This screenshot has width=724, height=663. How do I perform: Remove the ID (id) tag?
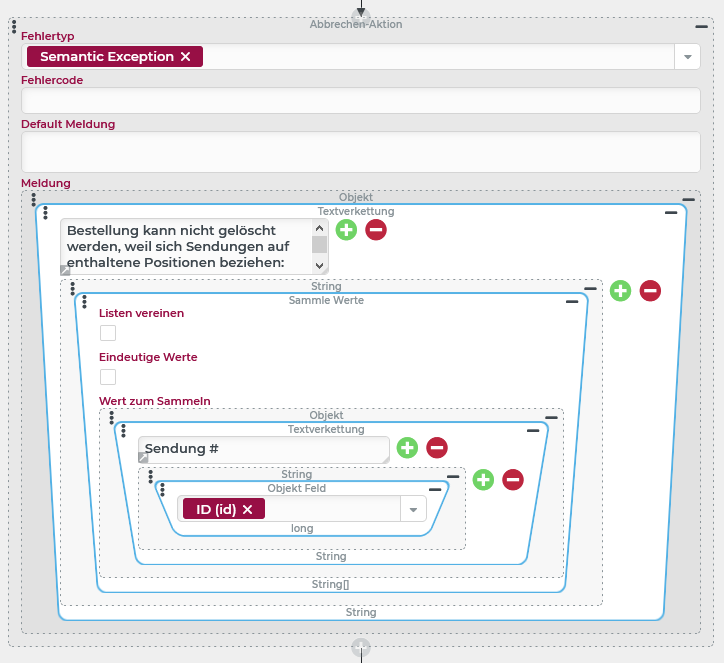coord(247,509)
